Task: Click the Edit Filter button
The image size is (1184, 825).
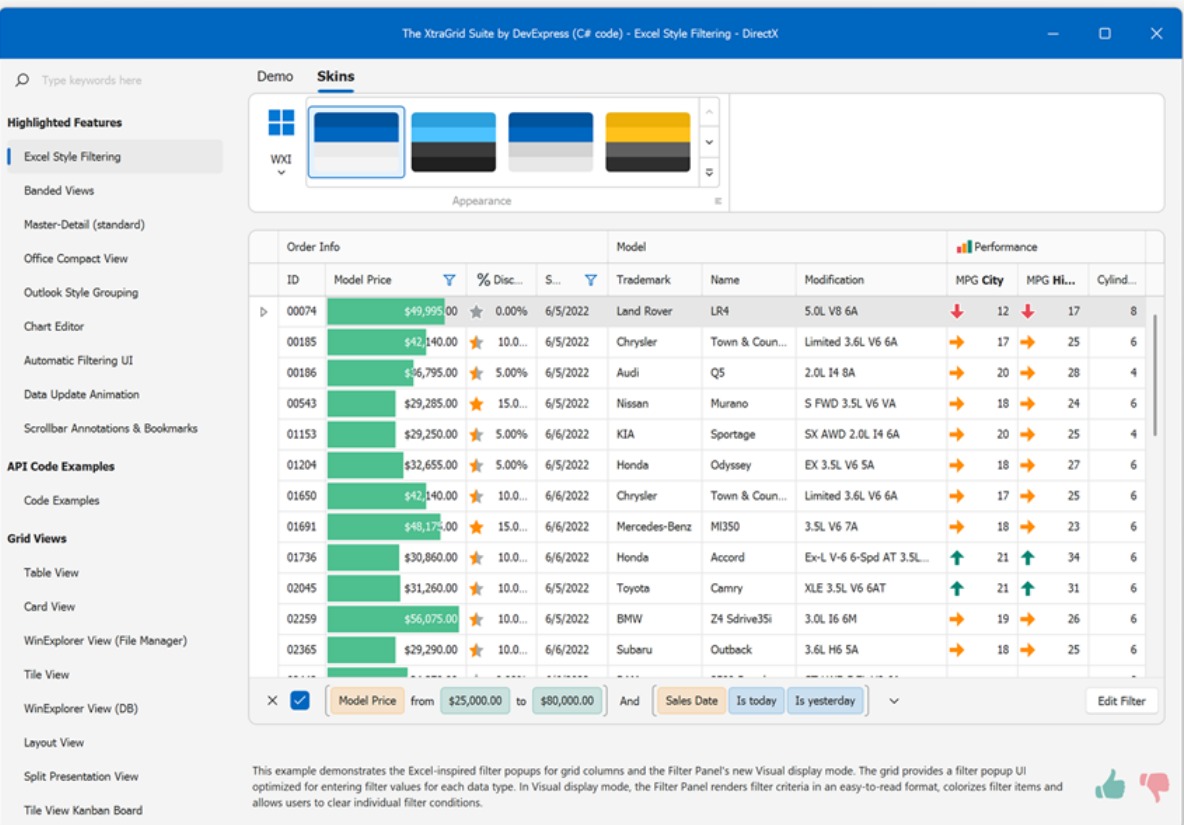Action: click(x=1121, y=700)
